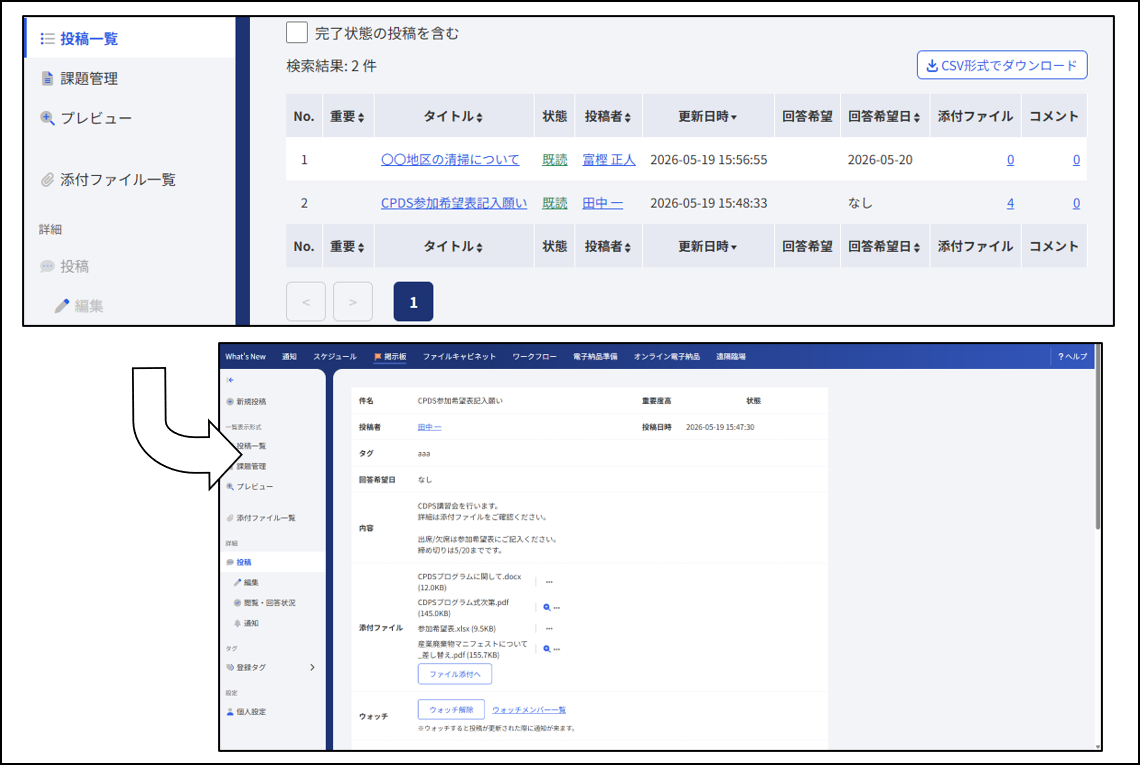Screen dimensions: 1140x765
Task: Open the ... menu for CDPSプログラム式次第.pdf
Action: [557, 607]
